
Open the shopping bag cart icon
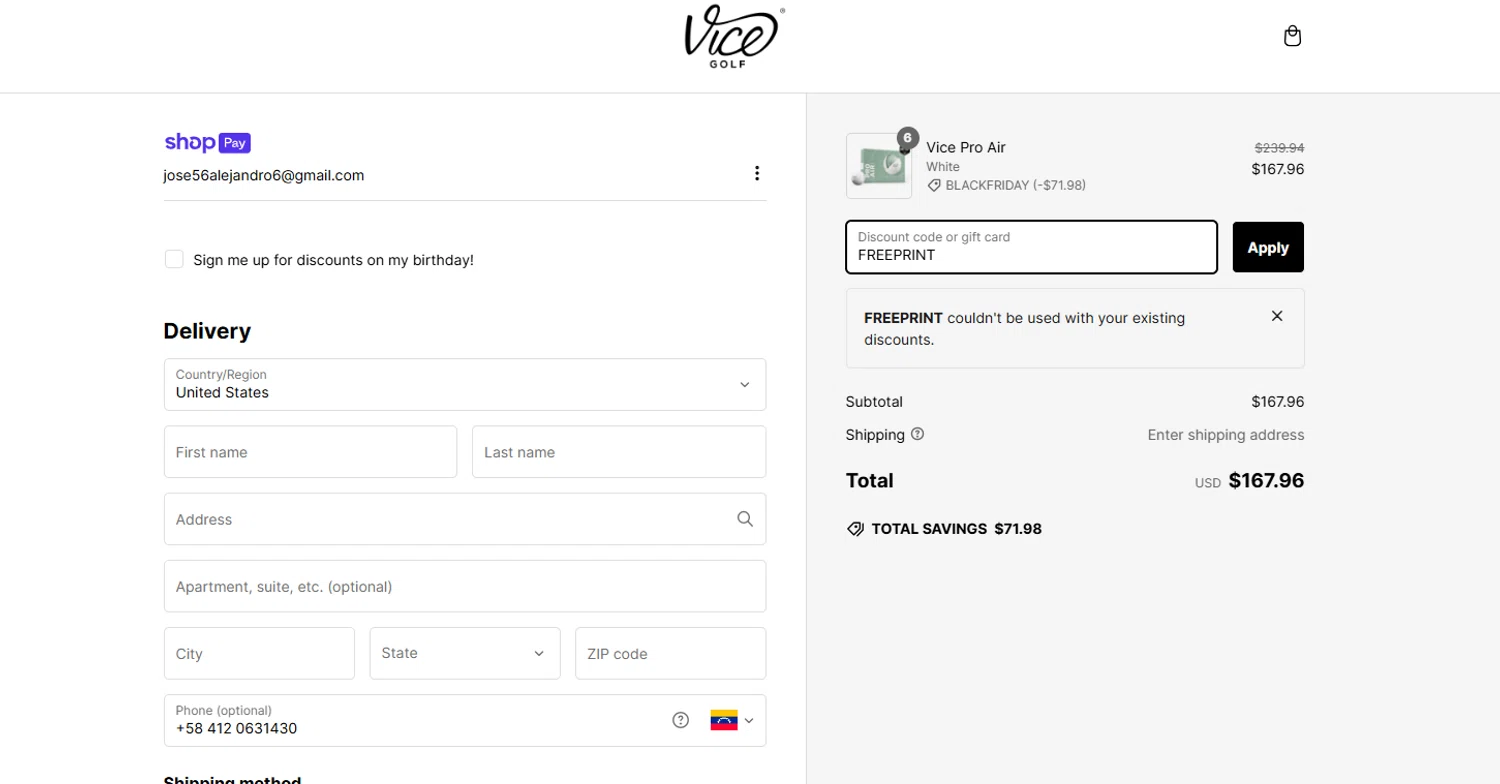coord(1292,37)
